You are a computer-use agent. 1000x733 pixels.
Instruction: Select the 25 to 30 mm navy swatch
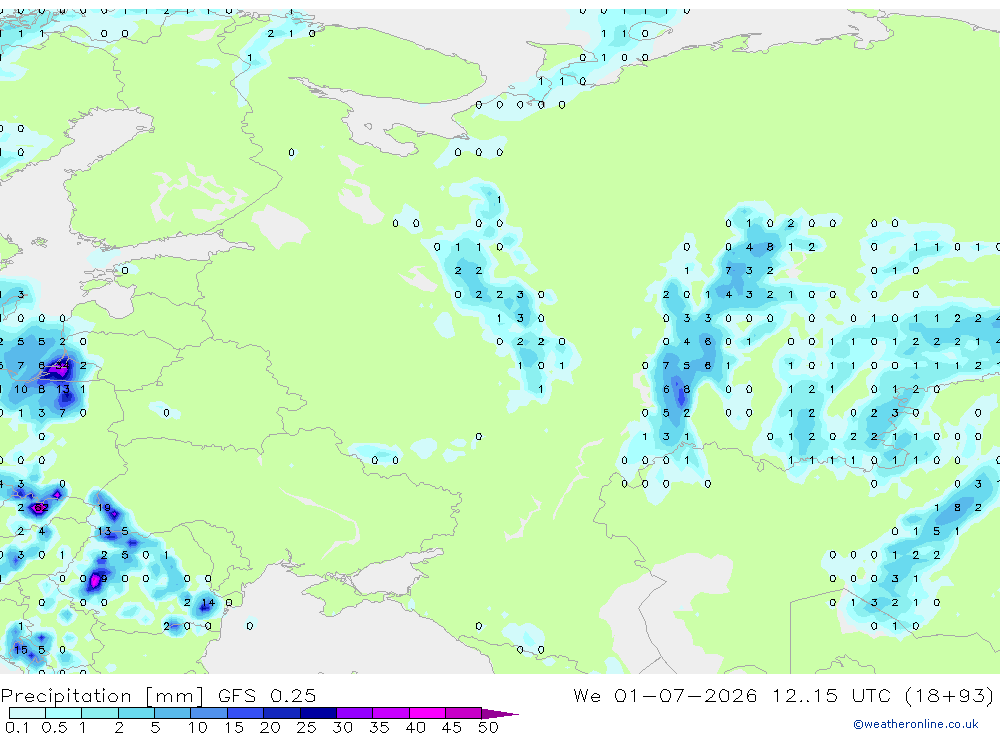tap(318, 713)
